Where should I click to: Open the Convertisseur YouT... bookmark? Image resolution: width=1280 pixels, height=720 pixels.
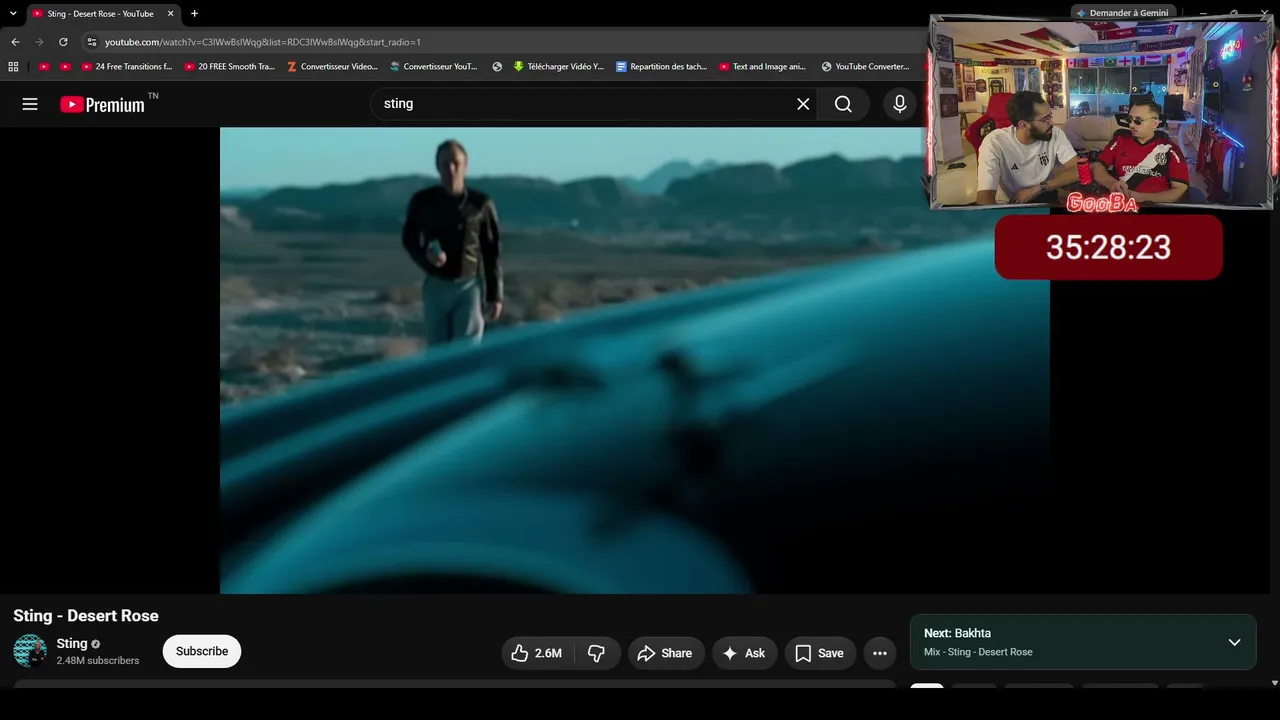click(434, 67)
